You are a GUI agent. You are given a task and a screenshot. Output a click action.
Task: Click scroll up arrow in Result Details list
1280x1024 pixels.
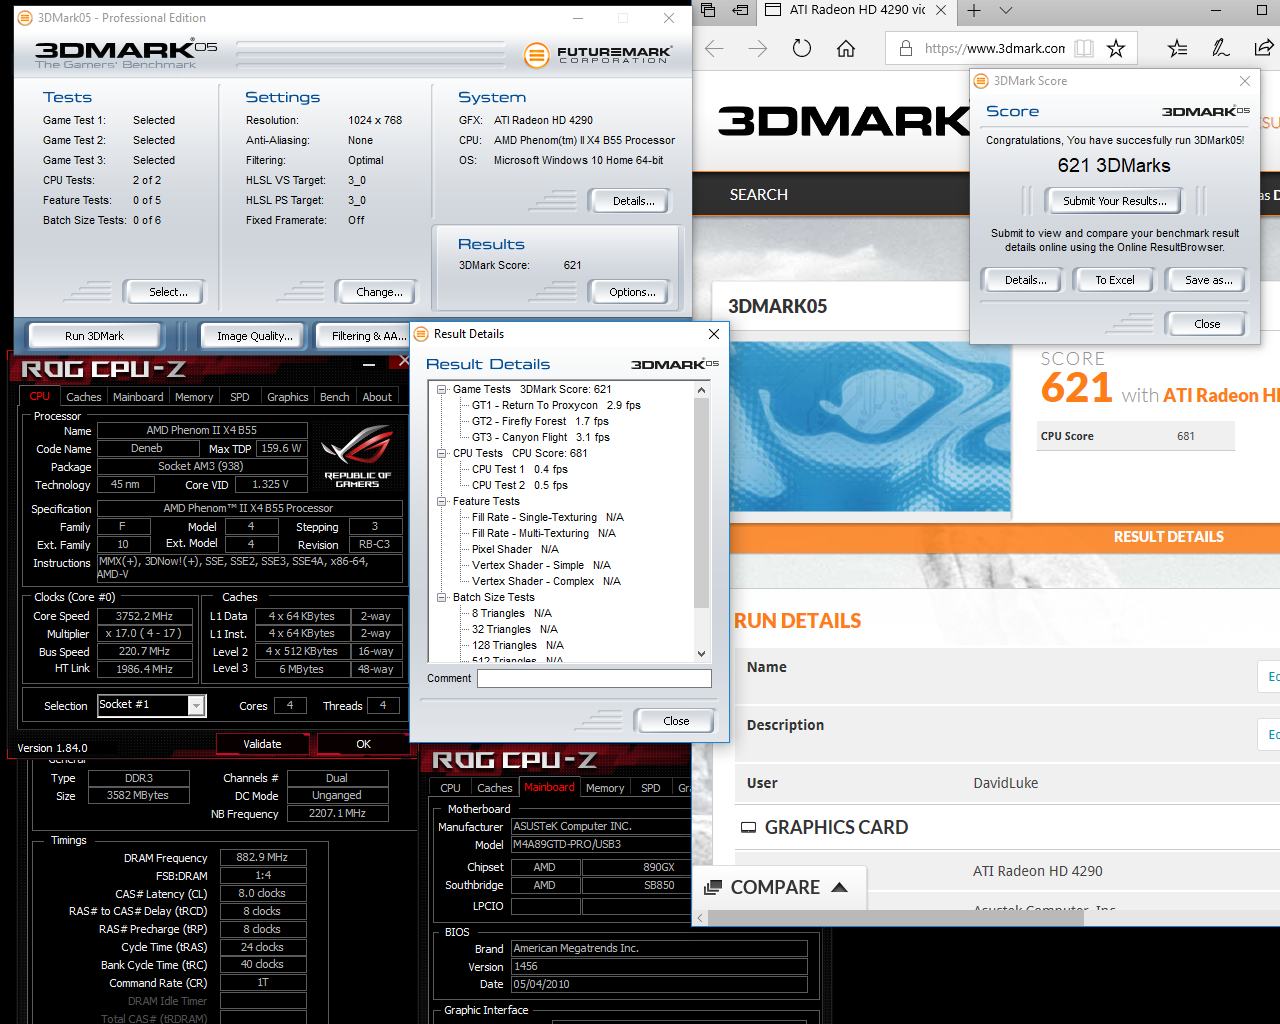tap(701, 389)
